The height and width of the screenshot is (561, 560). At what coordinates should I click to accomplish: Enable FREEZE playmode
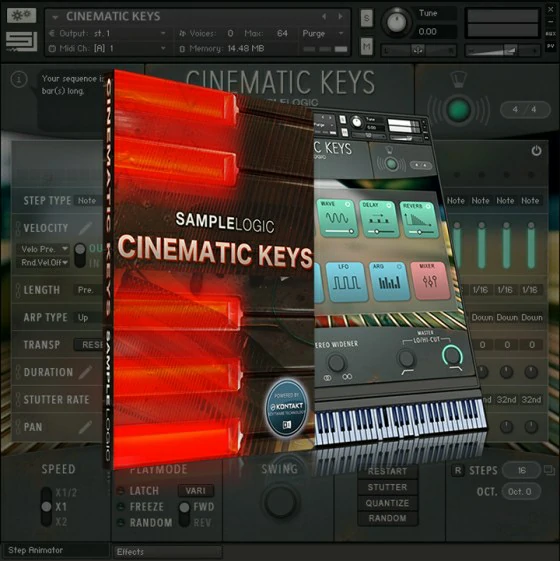121,507
